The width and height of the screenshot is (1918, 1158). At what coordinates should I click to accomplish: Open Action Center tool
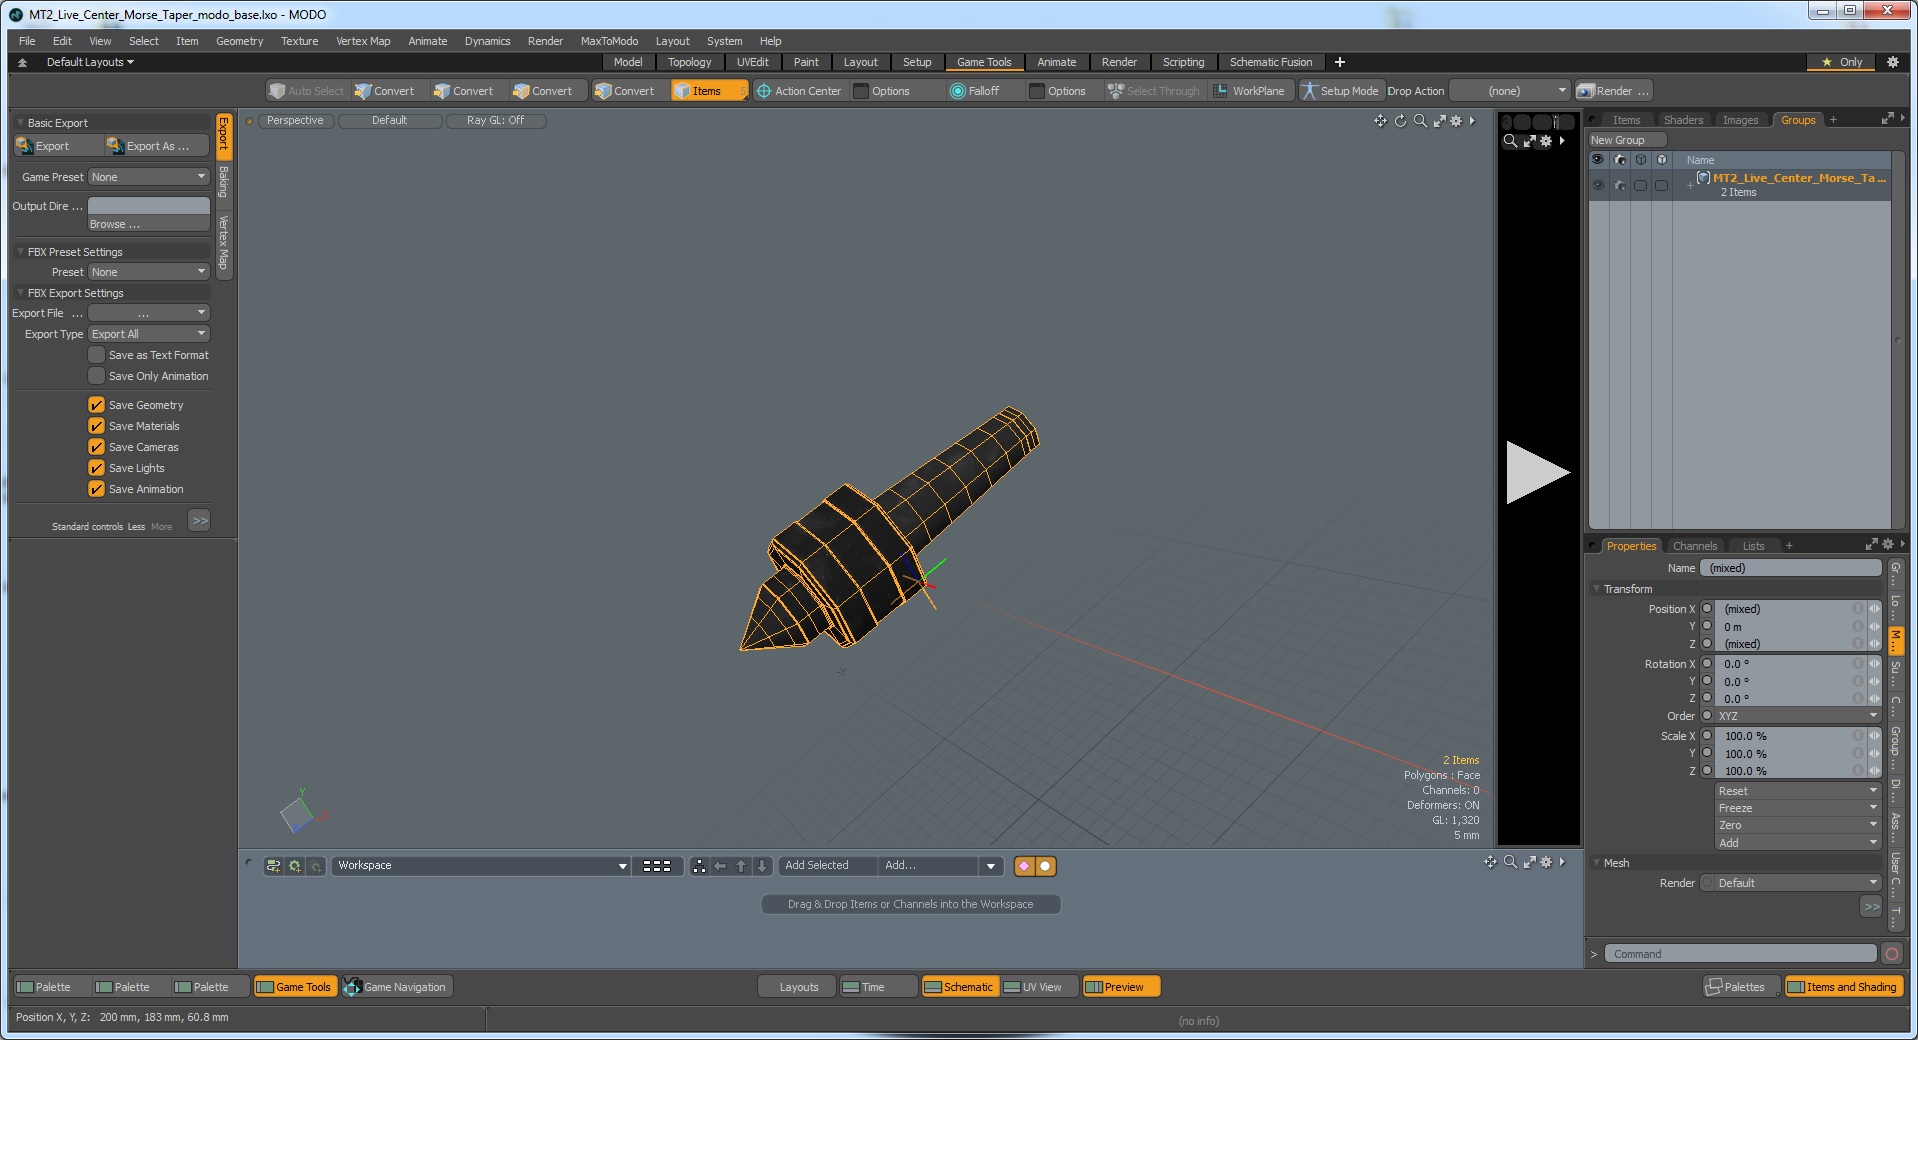click(798, 91)
